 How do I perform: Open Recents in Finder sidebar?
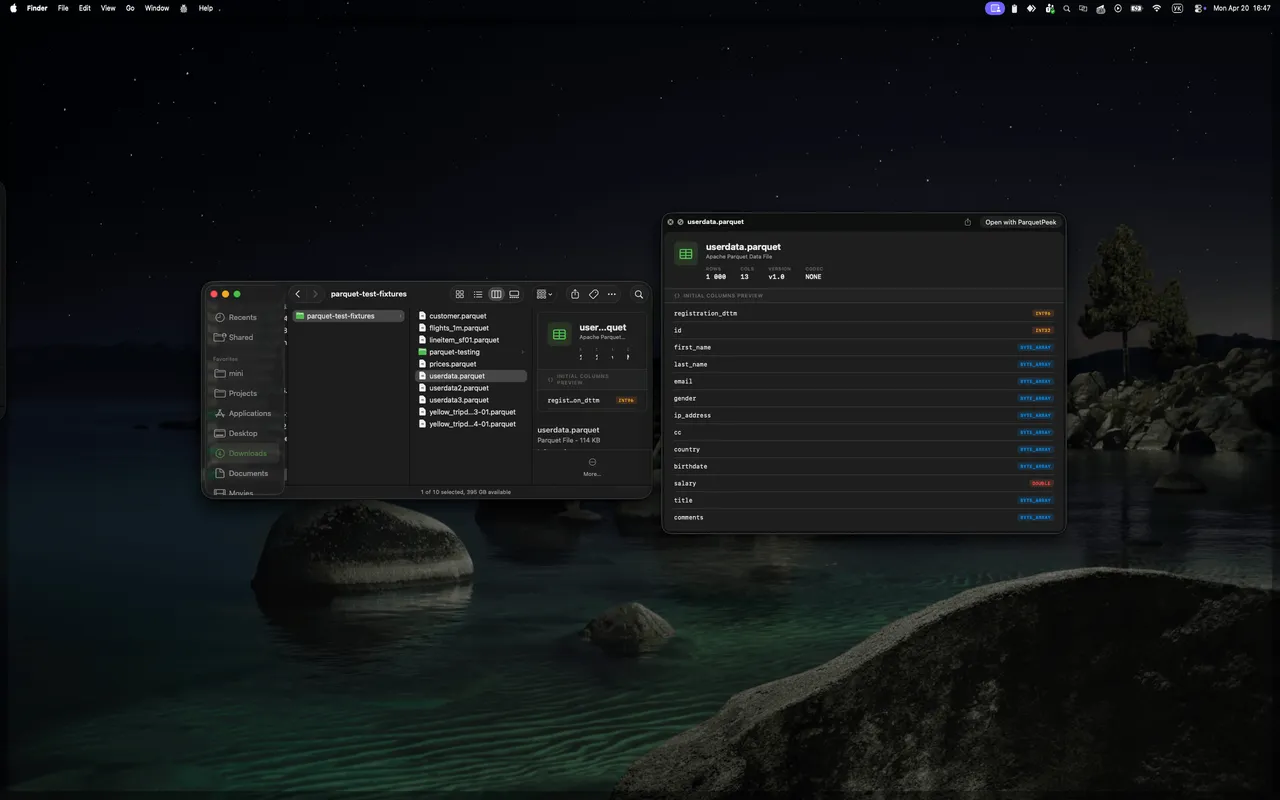click(x=242, y=317)
